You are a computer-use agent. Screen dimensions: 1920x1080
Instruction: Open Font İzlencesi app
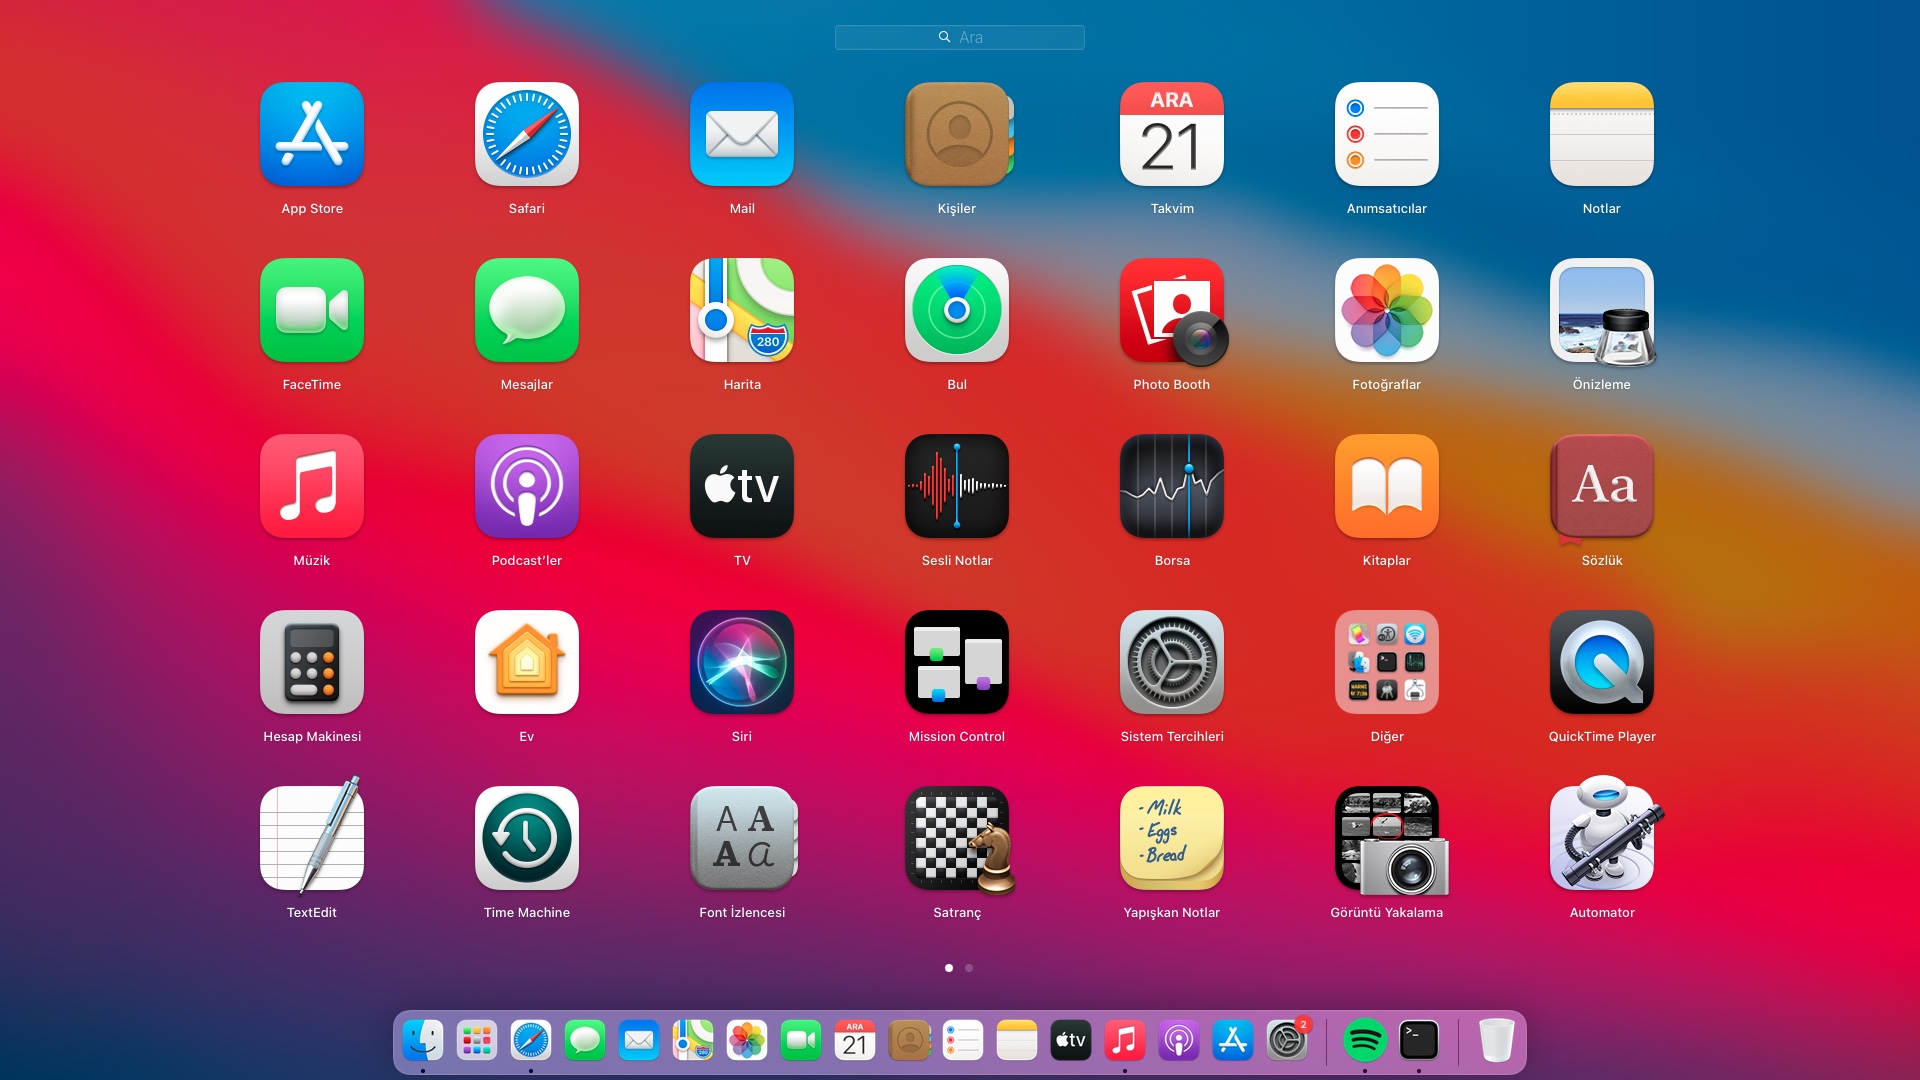tap(741, 839)
